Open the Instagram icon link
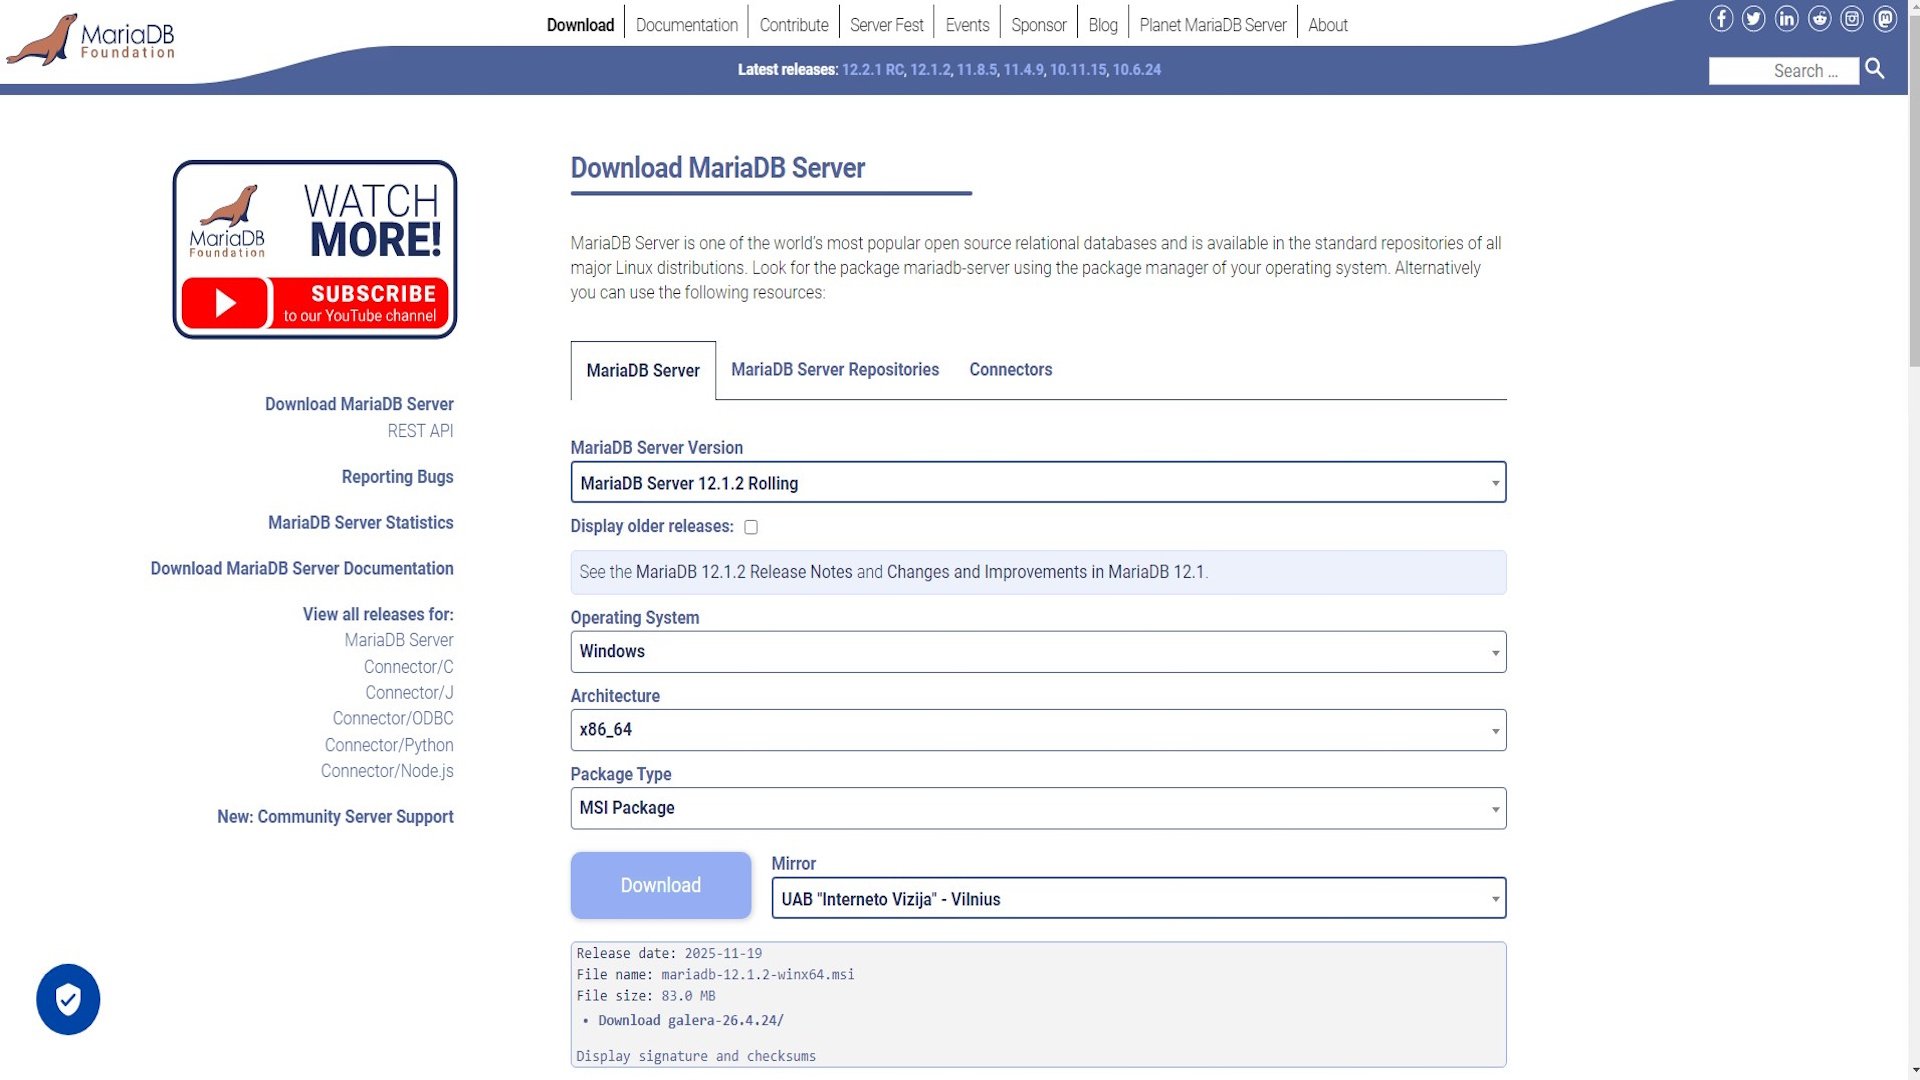 pyautogui.click(x=1853, y=19)
